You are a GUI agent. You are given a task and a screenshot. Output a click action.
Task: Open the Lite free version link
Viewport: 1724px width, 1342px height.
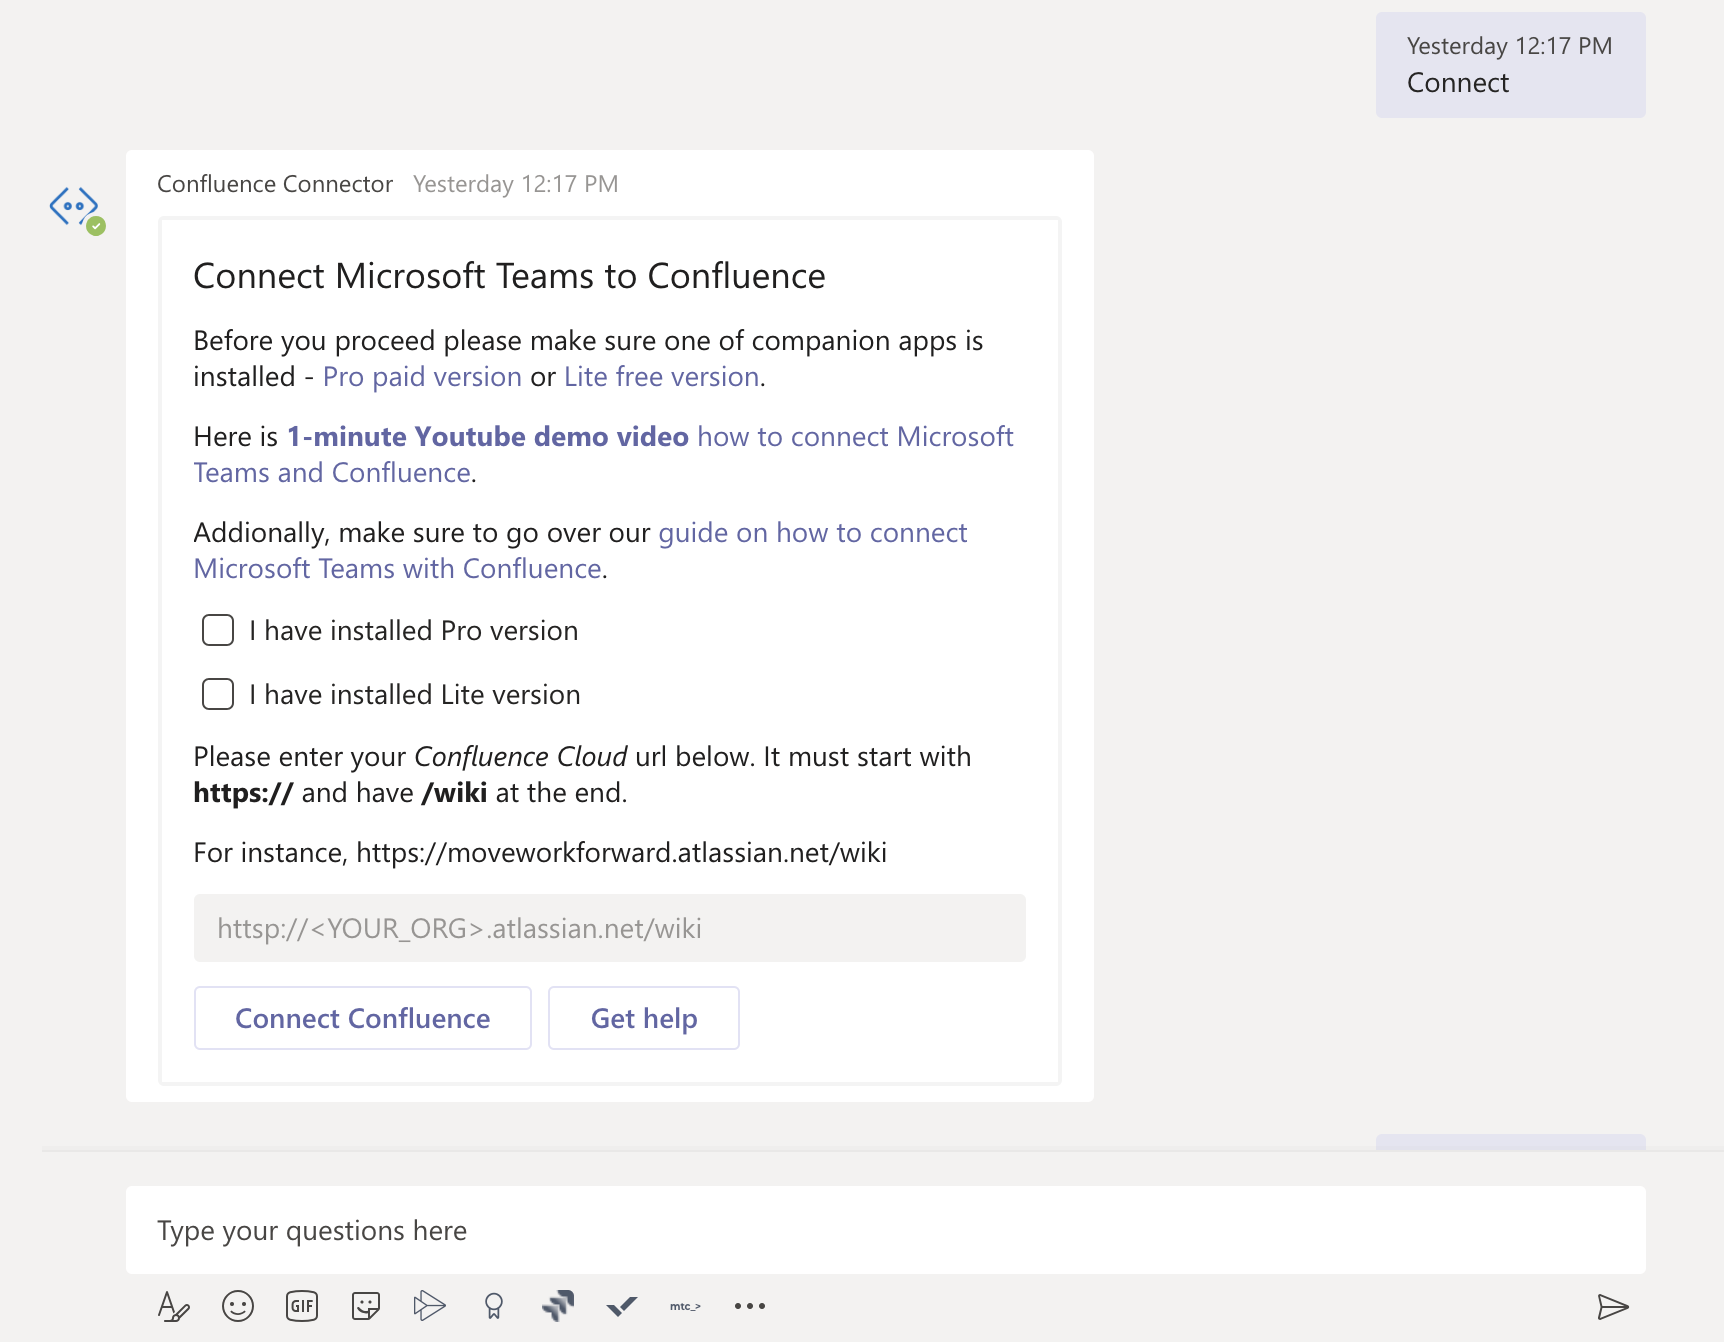pyautogui.click(x=659, y=376)
